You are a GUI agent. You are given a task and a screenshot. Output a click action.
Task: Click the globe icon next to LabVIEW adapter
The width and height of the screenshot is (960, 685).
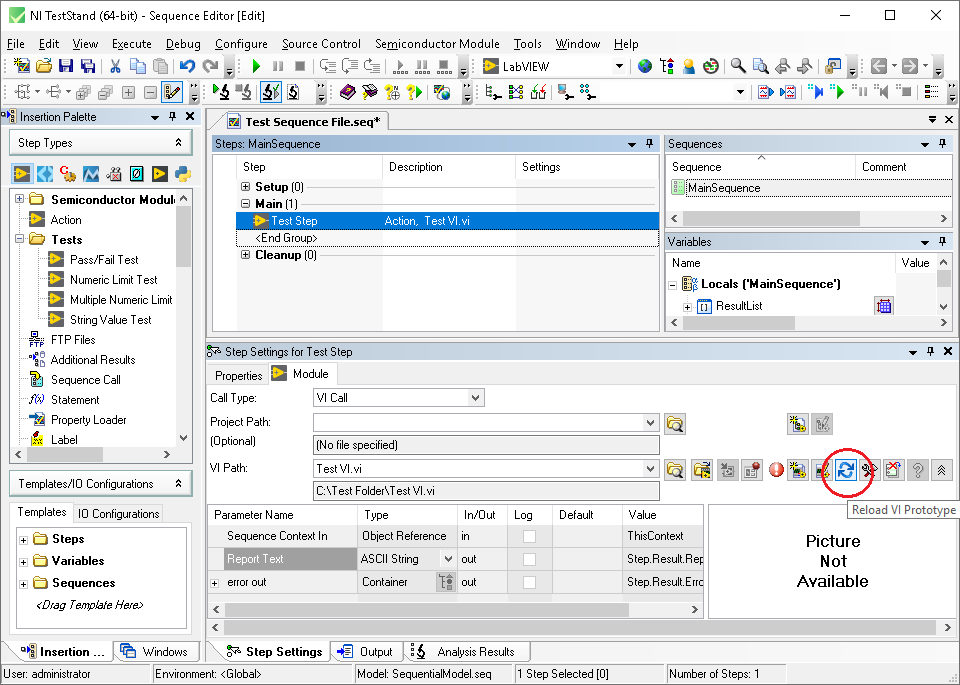click(x=645, y=66)
